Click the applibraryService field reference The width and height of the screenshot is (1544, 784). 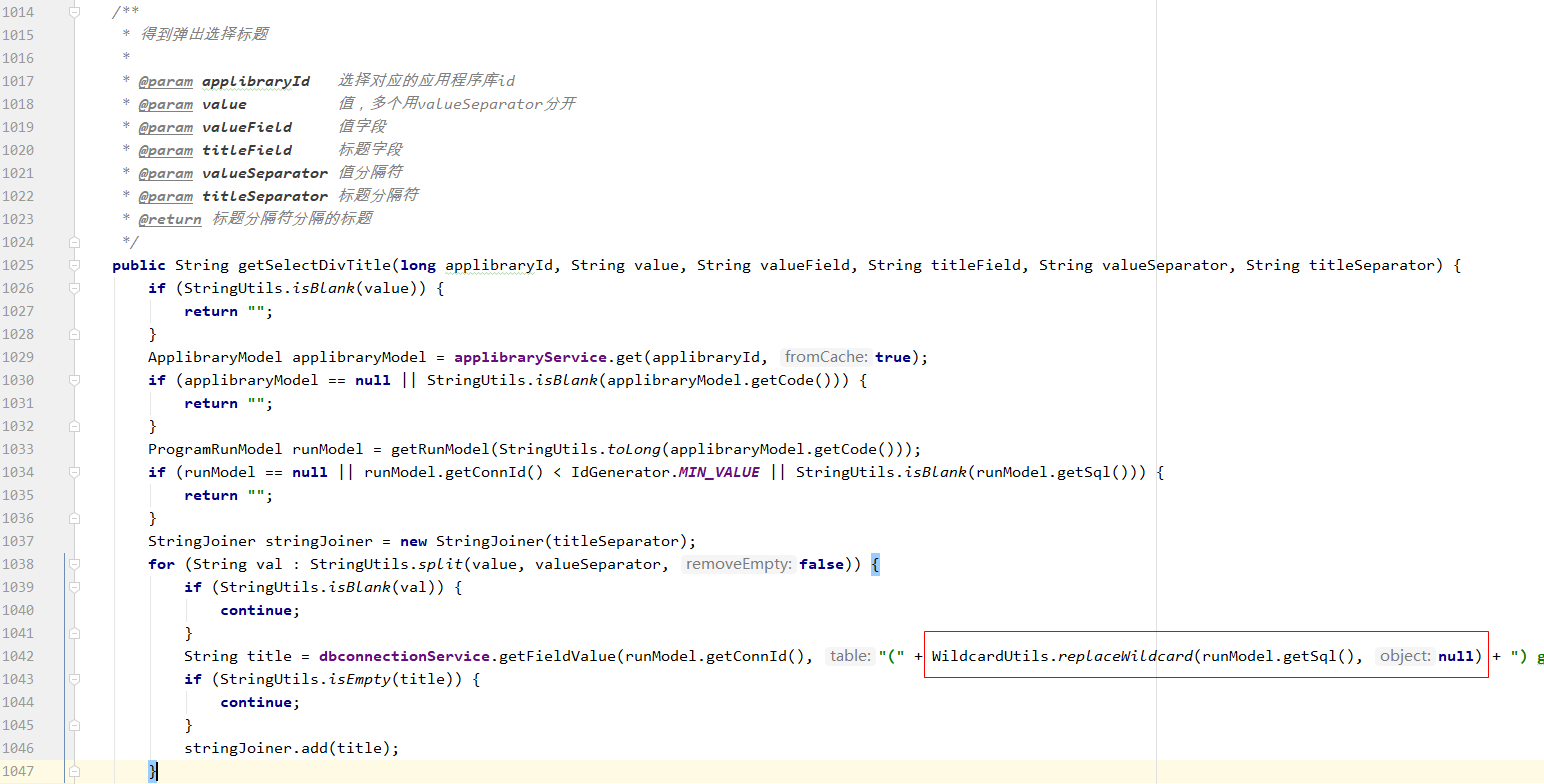530,357
